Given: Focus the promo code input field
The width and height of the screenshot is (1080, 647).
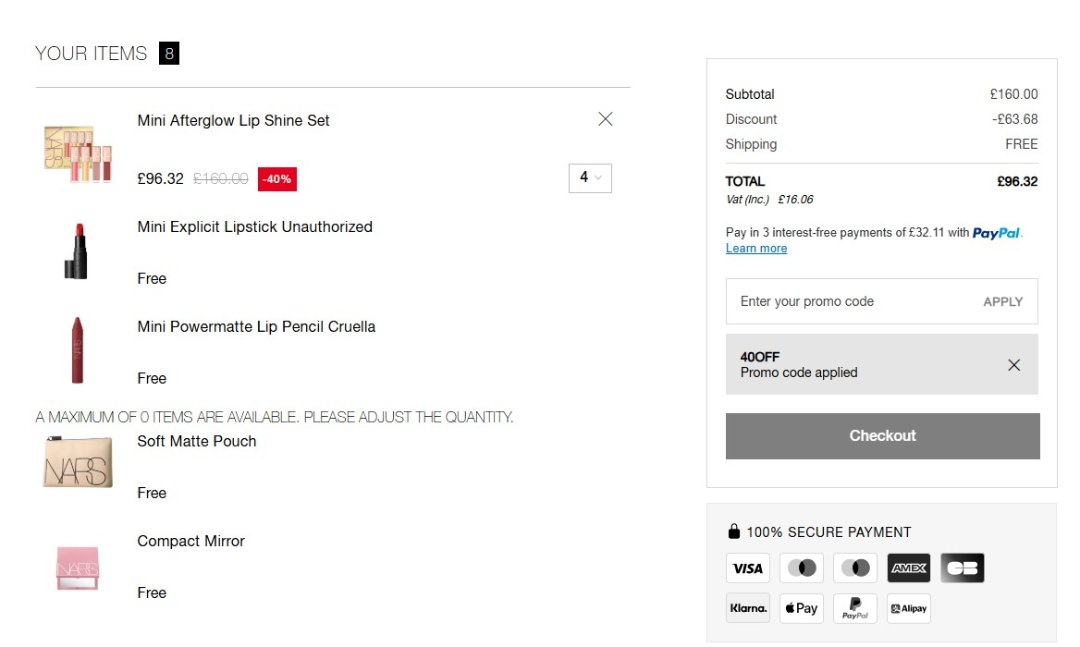Looking at the screenshot, I should coord(850,301).
